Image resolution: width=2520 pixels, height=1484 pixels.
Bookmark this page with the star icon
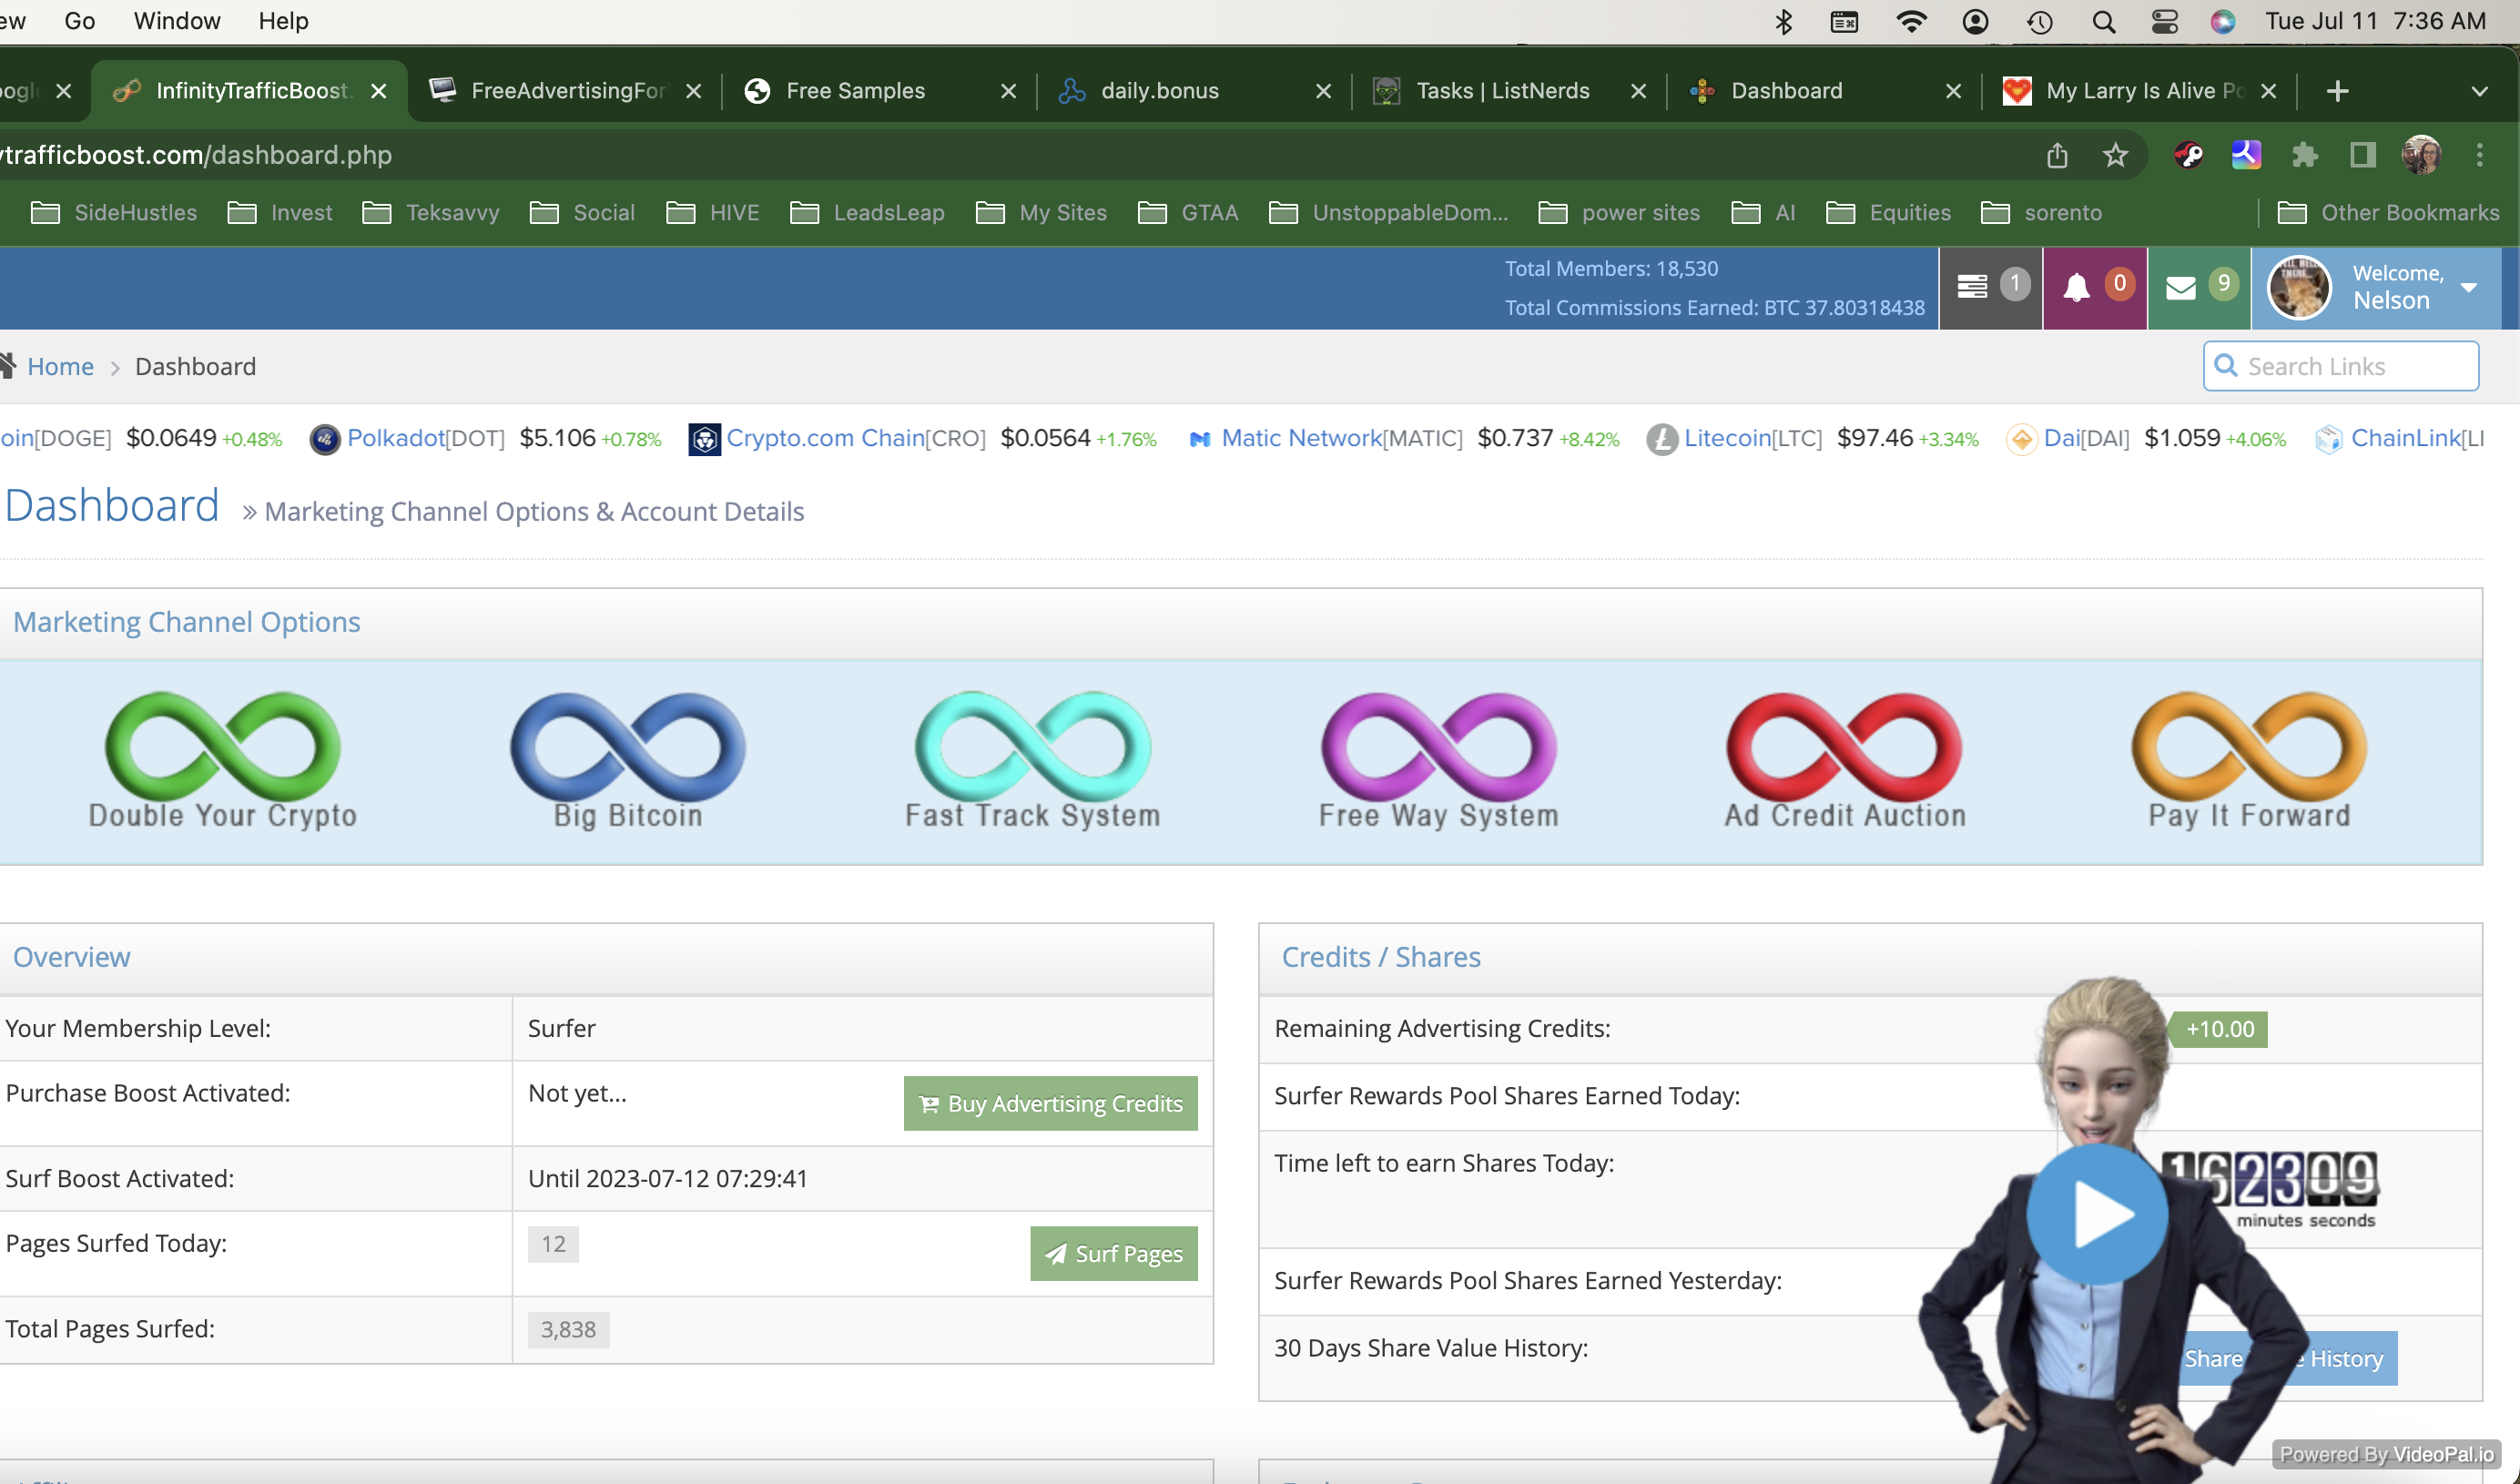(2115, 155)
